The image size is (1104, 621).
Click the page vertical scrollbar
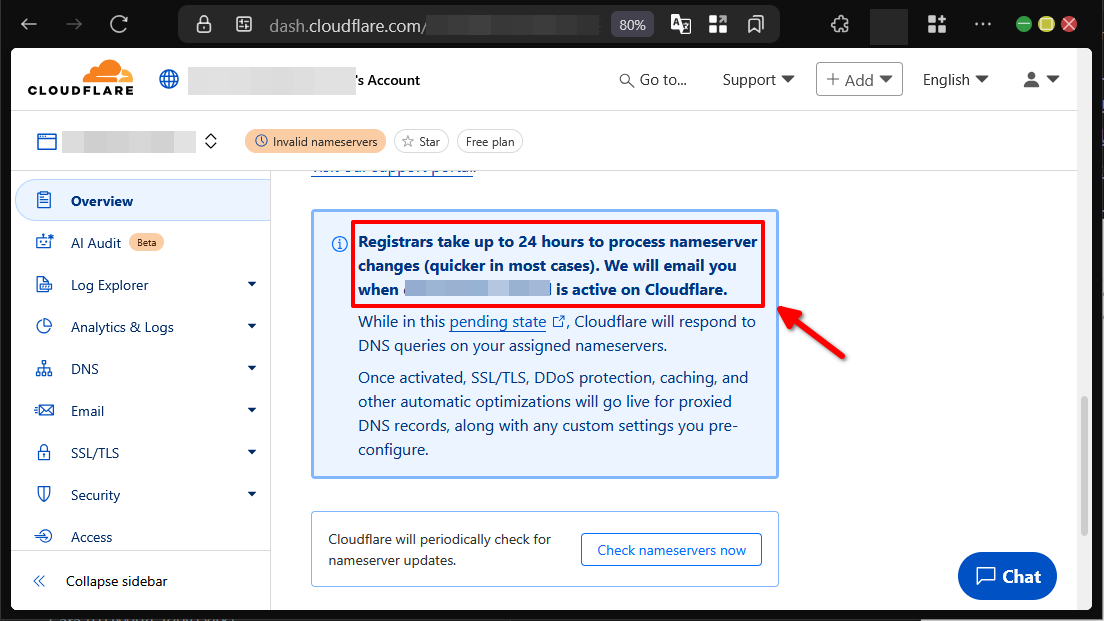click(1085, 465)
